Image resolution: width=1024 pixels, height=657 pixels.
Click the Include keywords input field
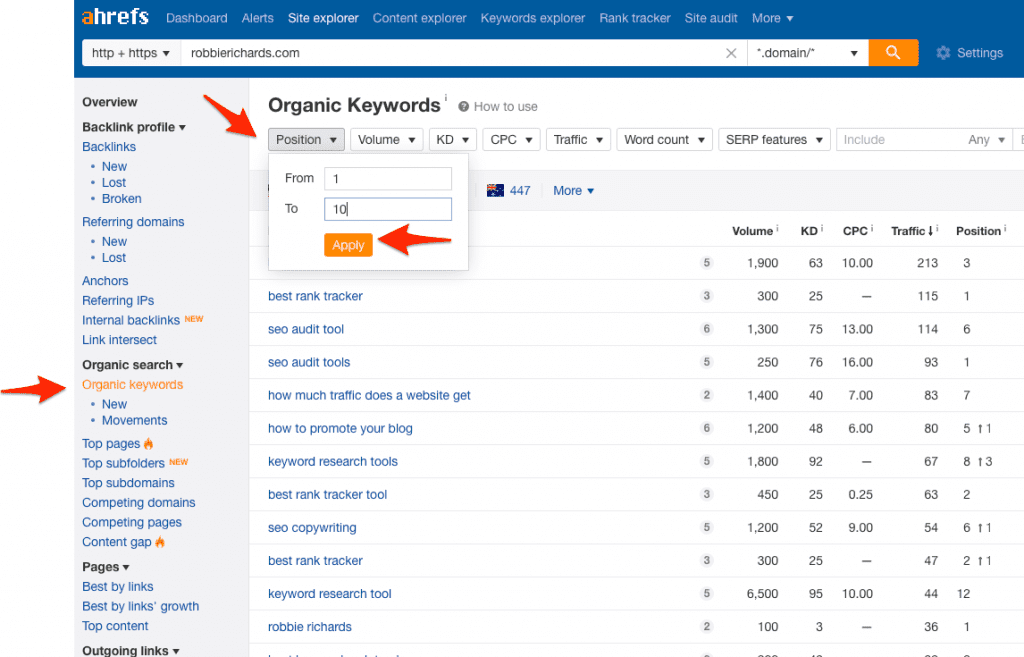899,140
